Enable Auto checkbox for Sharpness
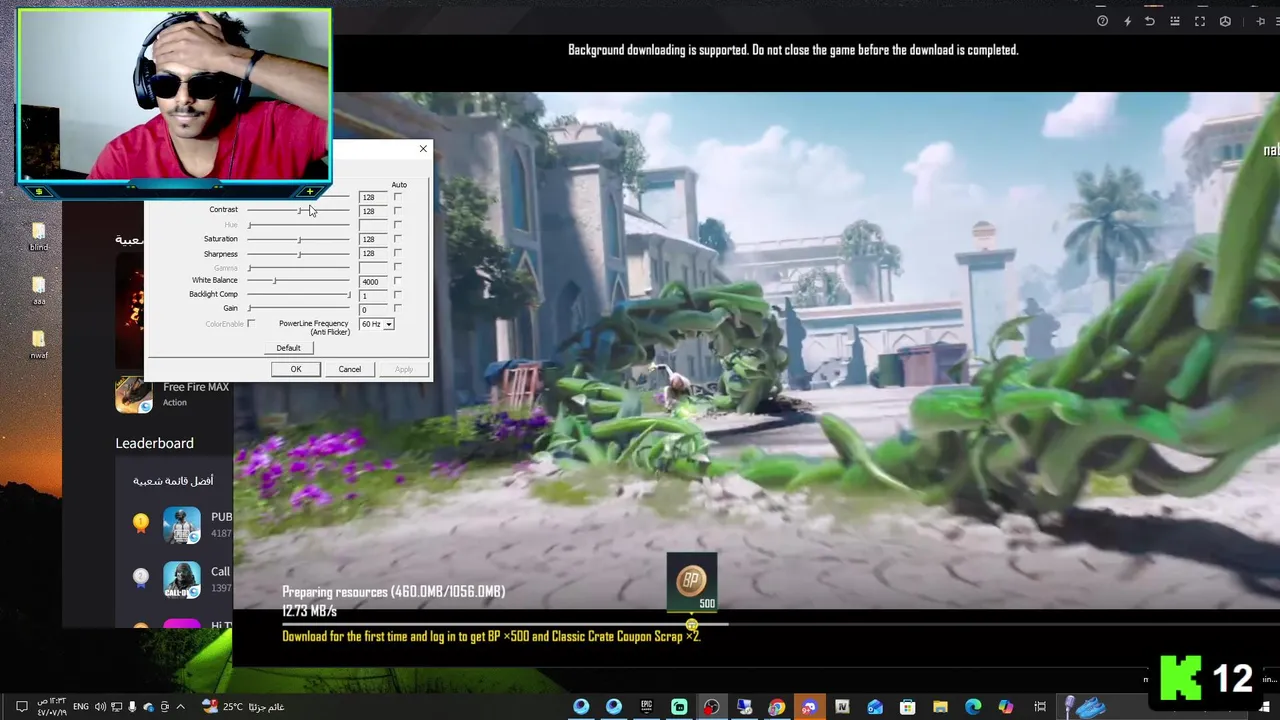Image resolution: width=1280 pixels, height=720 pixels. pos(397,253)
